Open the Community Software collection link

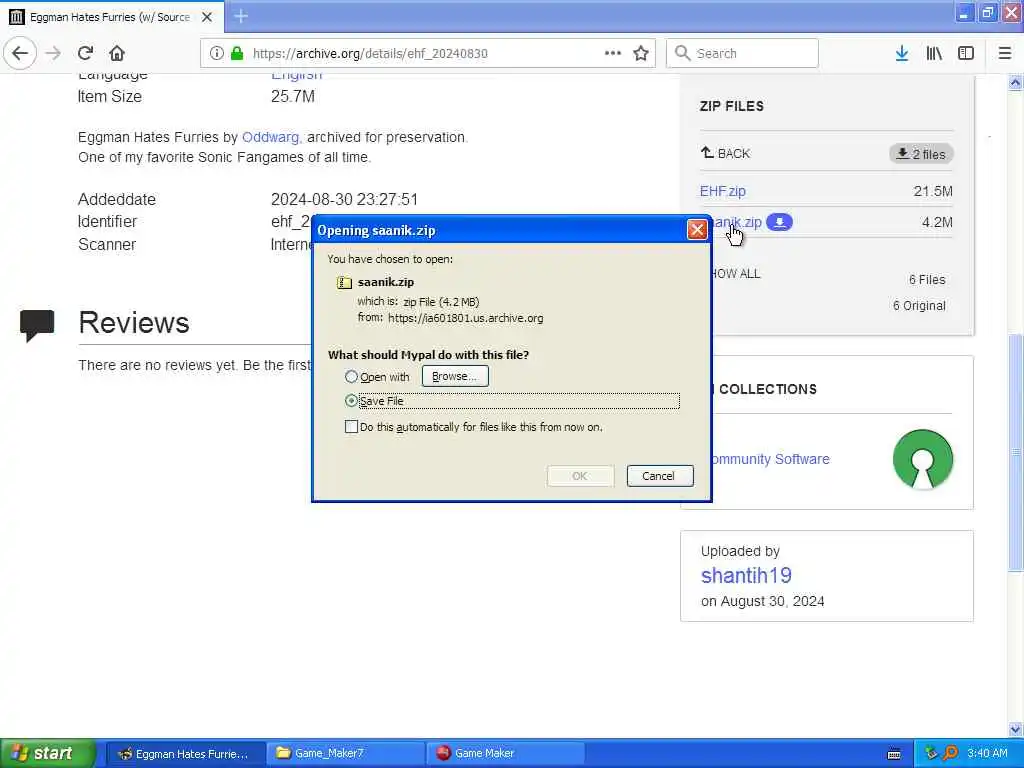(770, 459)
